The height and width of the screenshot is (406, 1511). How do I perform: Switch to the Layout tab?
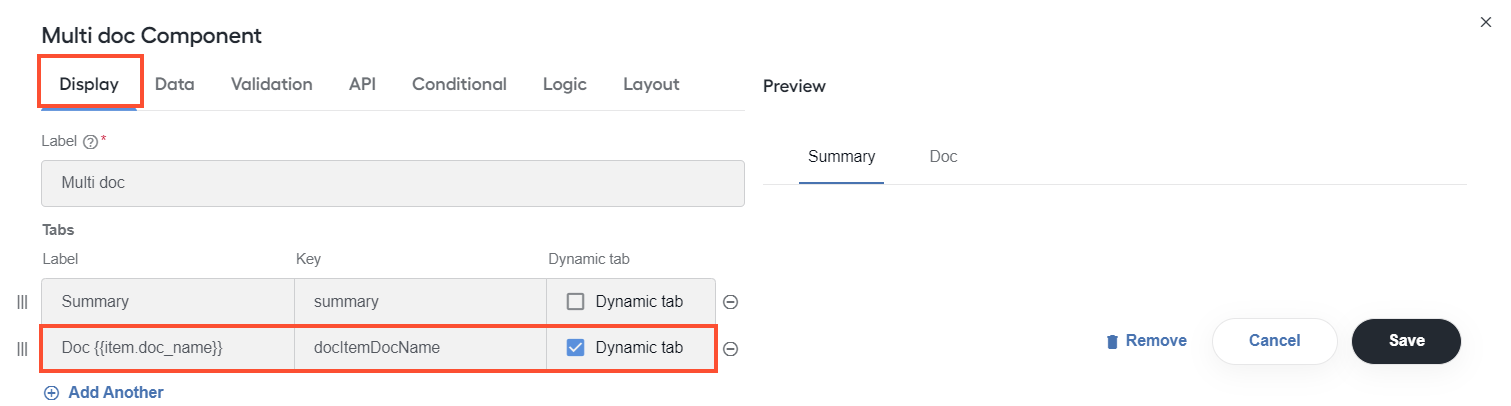(651, 84)
